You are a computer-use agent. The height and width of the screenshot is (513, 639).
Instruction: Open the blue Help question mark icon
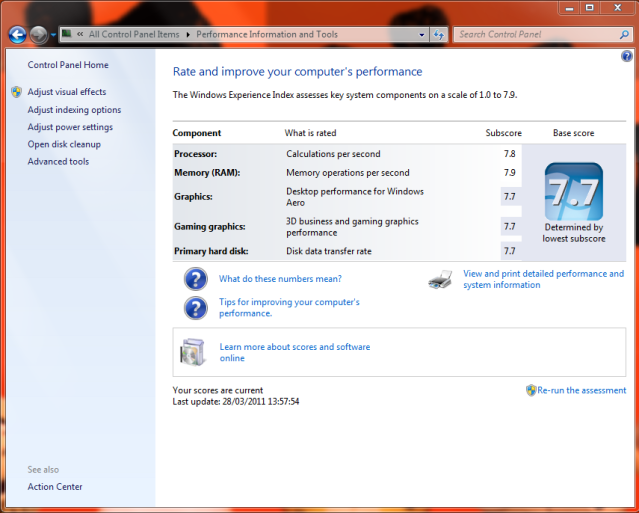[x=627, y=57]
